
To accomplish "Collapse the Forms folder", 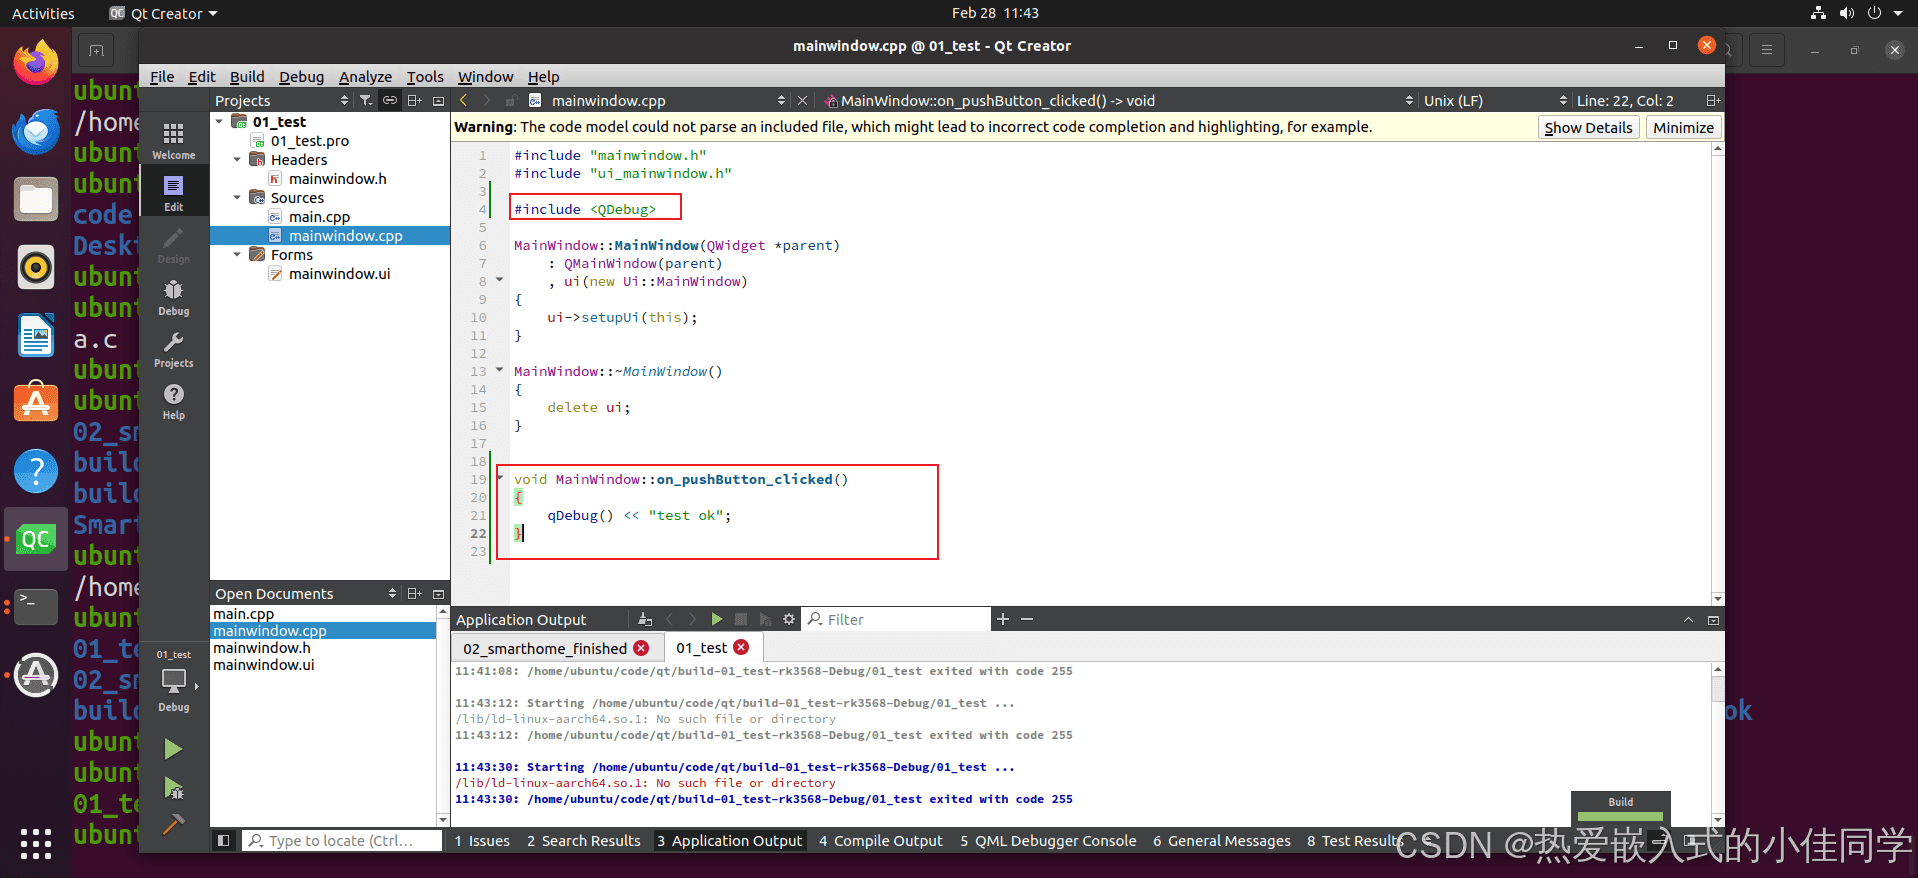I will 237,255.
